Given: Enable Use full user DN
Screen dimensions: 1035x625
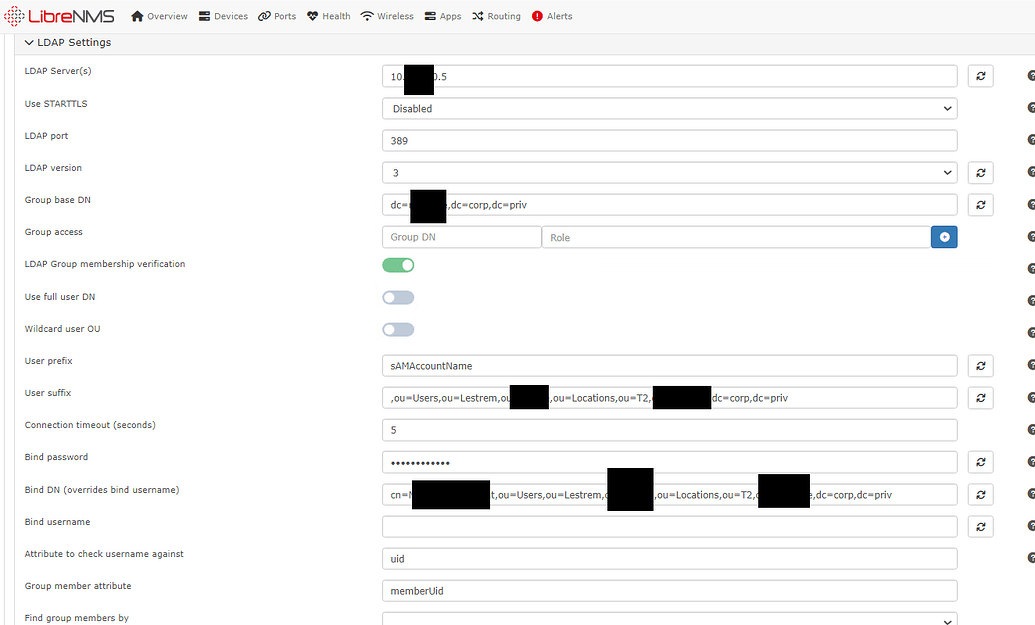Looking at the screenshot, I should (398, 297).
